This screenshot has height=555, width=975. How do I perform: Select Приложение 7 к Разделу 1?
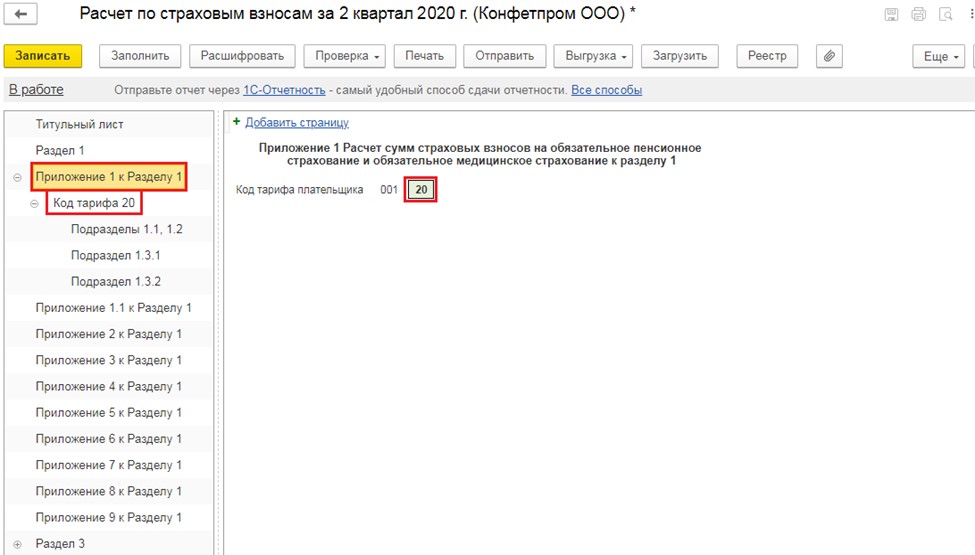tap(109, 465)
